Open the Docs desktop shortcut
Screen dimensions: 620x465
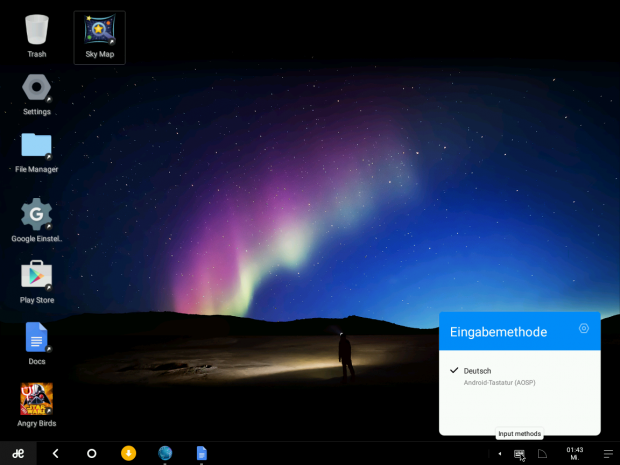(x=37, y=340)
